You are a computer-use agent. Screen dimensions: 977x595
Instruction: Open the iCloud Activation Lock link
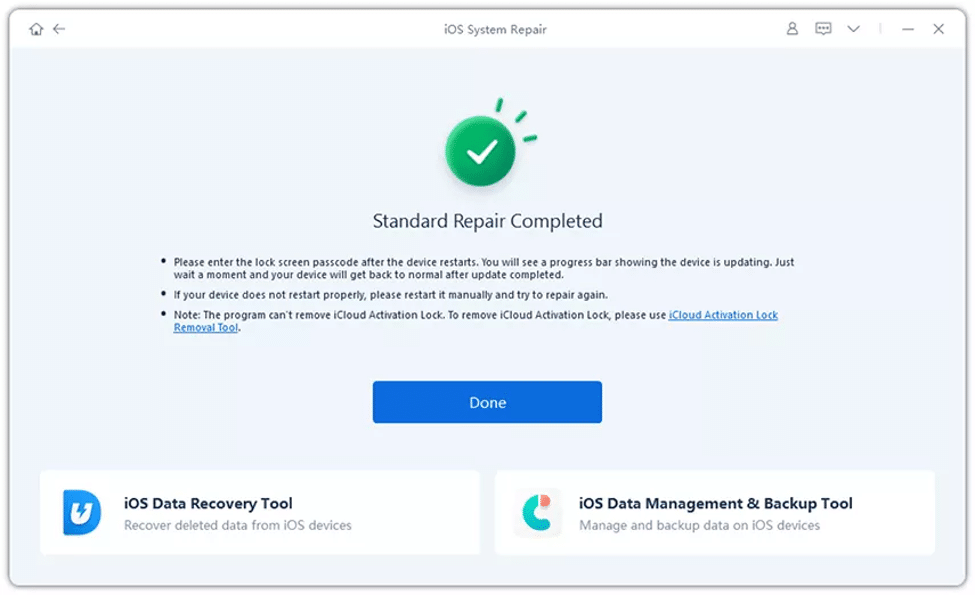coord(723,315)
